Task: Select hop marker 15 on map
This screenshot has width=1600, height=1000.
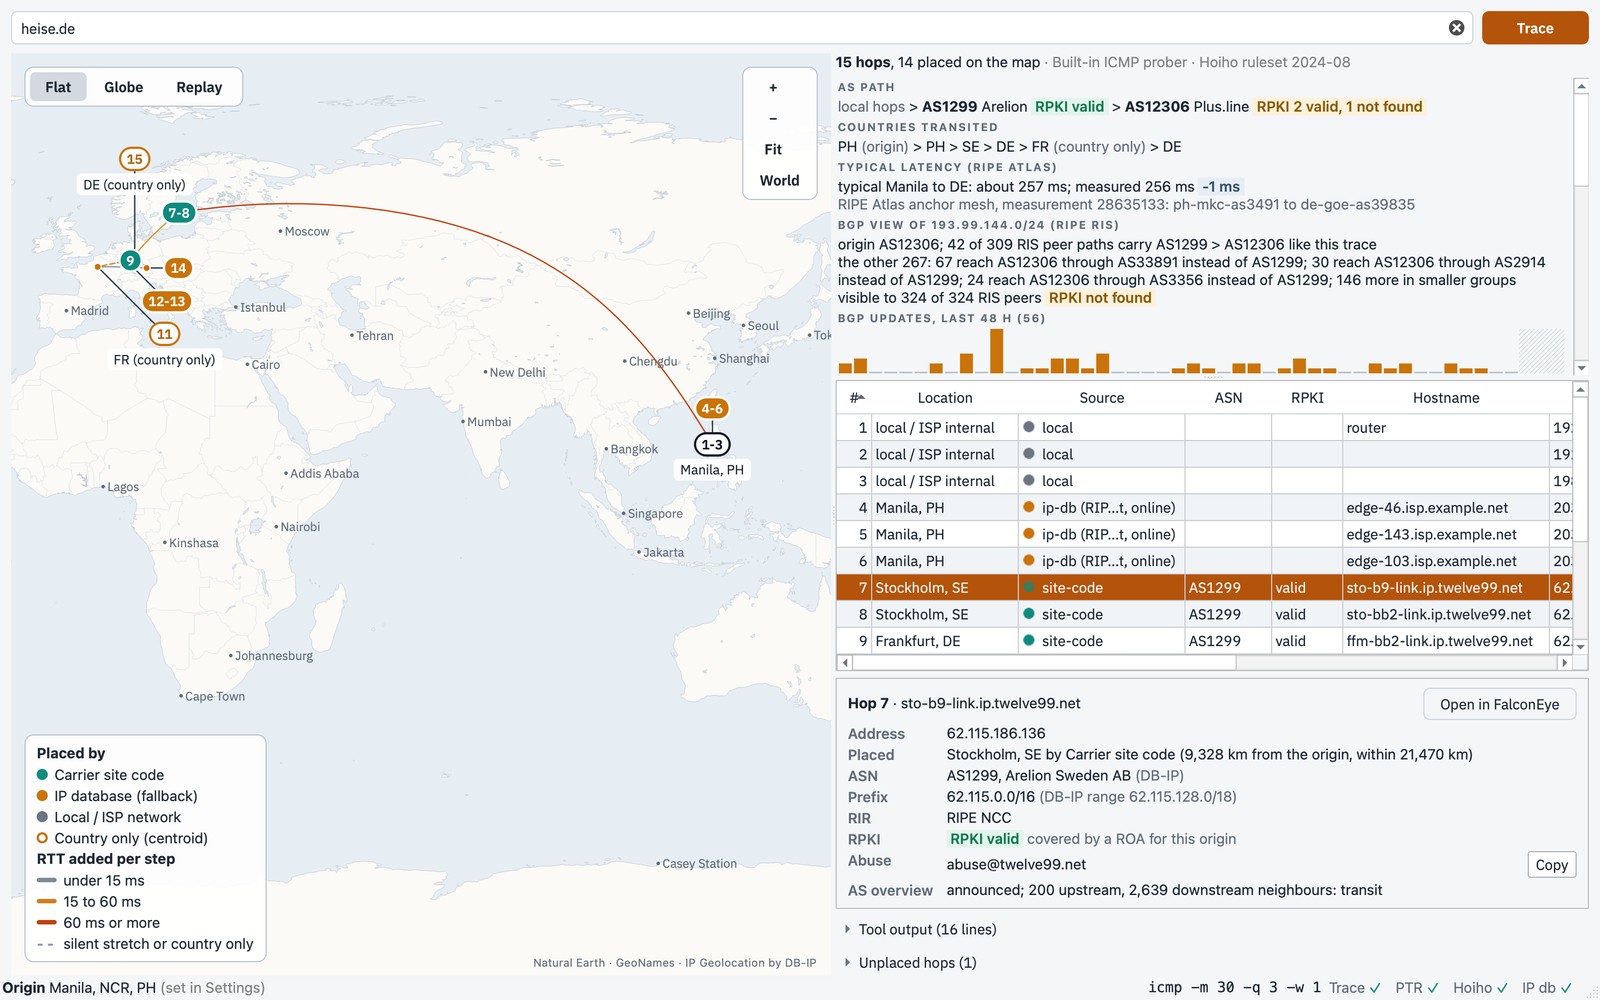Action: (134, 158)
